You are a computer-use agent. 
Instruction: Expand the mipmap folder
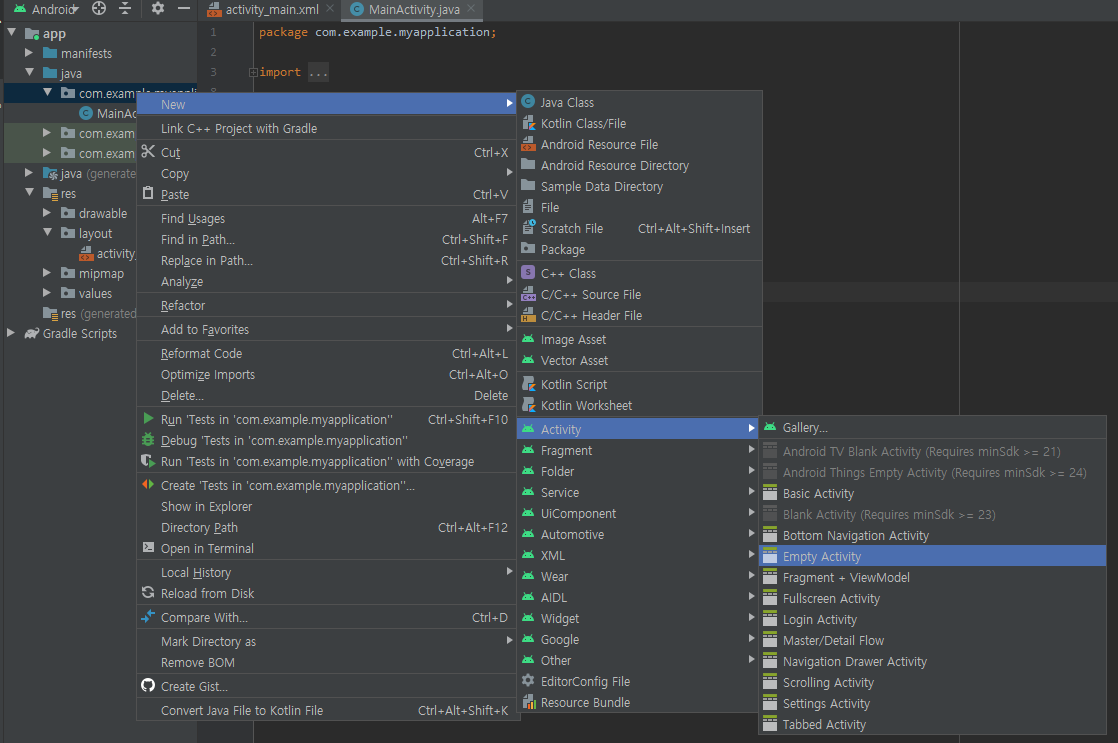pos(47,272)
